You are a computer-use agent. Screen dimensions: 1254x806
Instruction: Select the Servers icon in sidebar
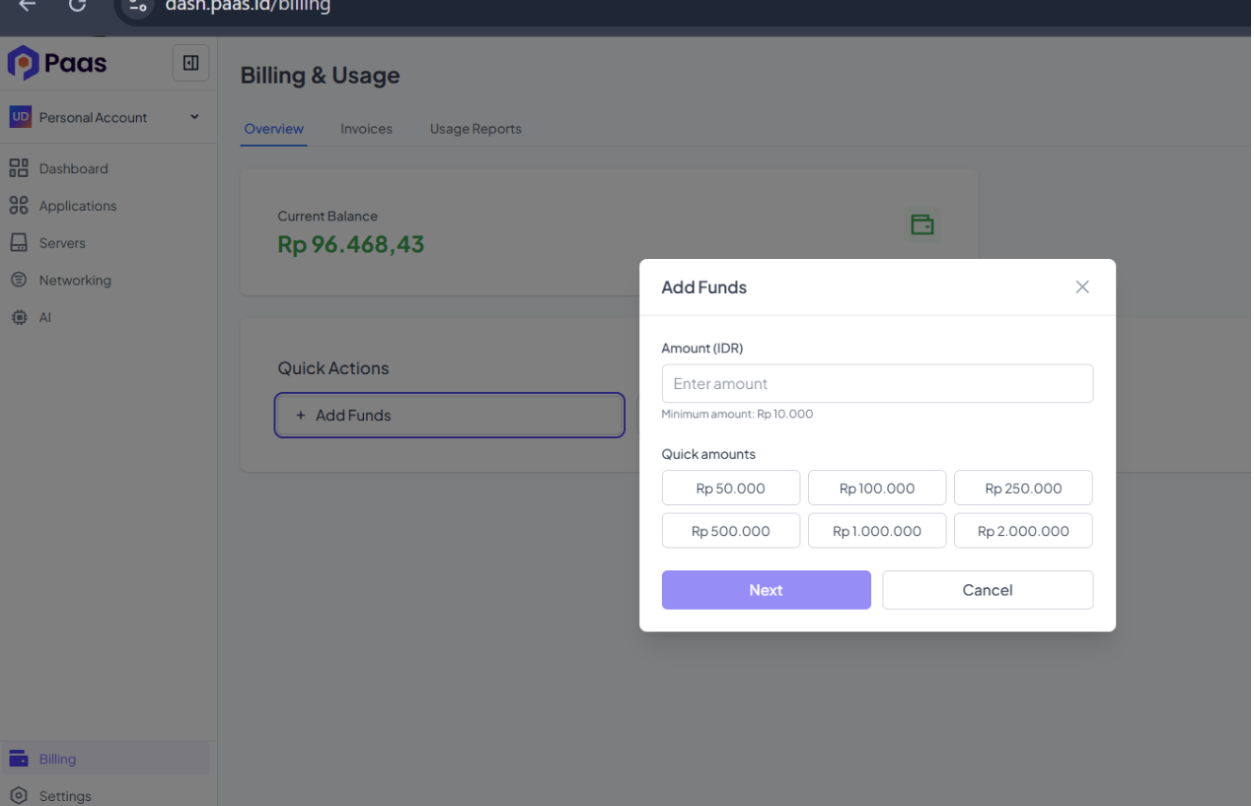coord(18,243)
